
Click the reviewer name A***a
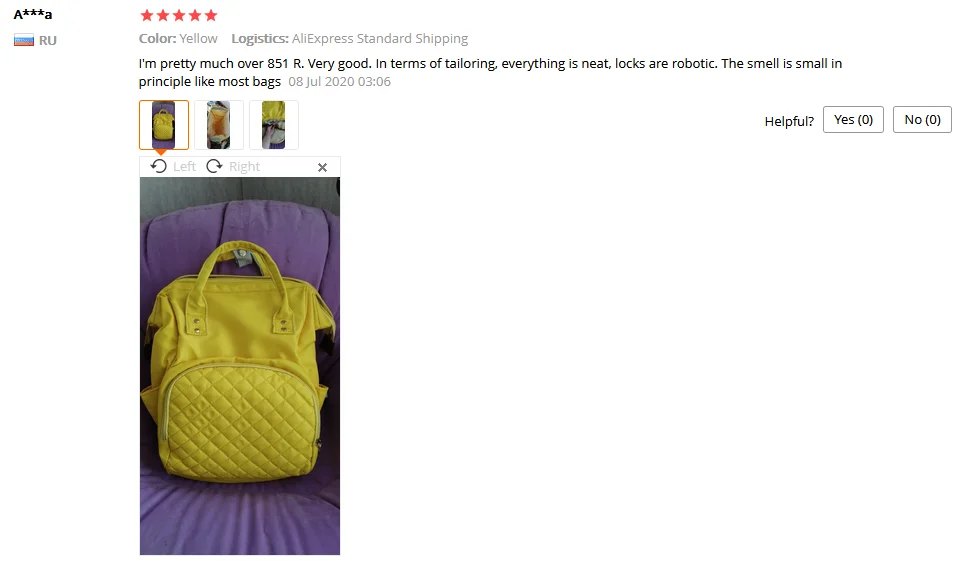[33, 14]
